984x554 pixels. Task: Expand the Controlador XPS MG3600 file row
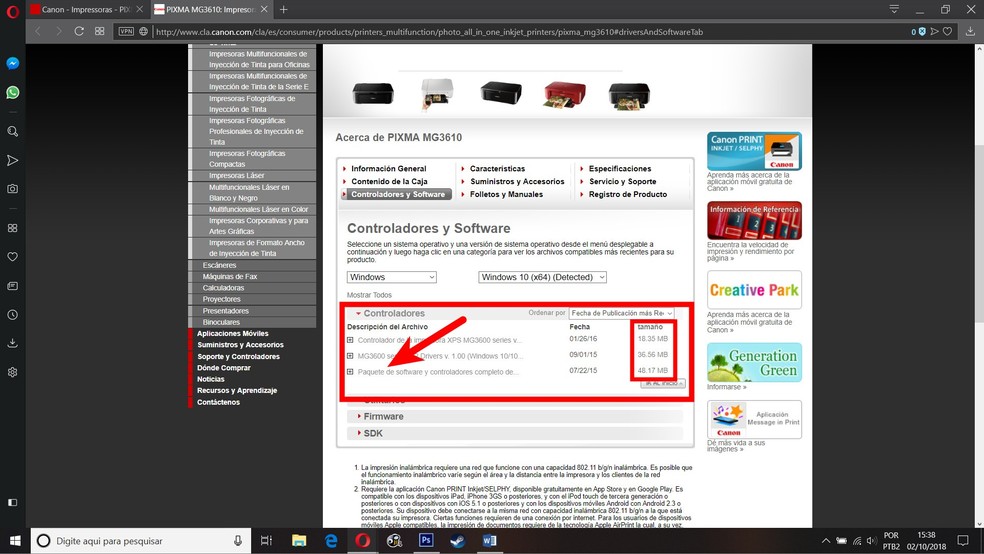pos(350,340)
